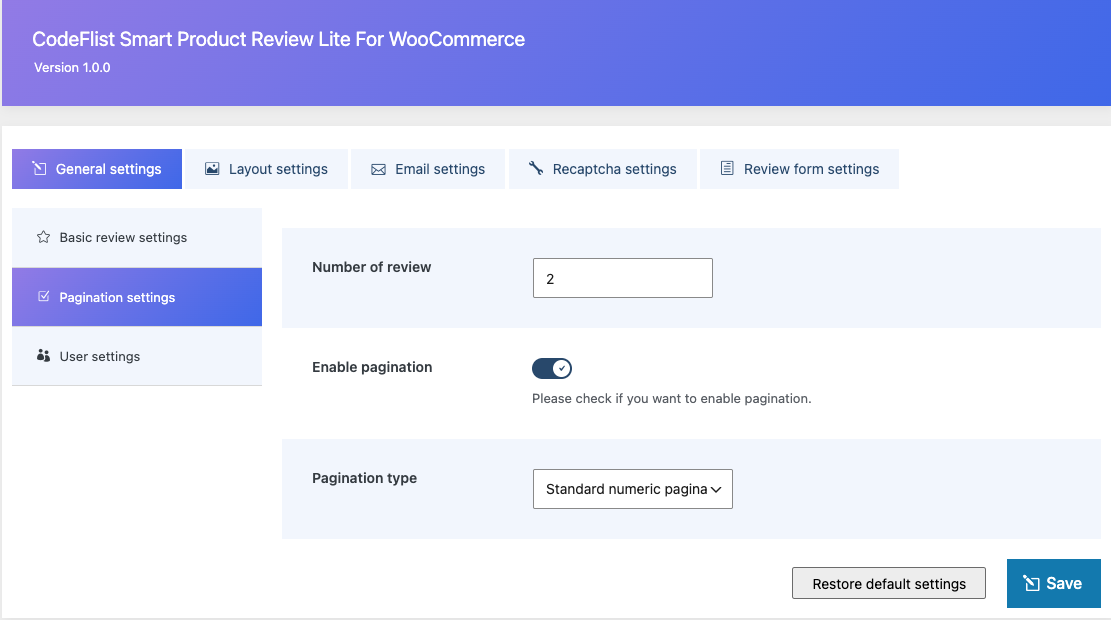Click the 'Version 1.0.0' text
The height and width of the screenshot is (620, 1111).
pyautogui.click(x=72, y=68)
